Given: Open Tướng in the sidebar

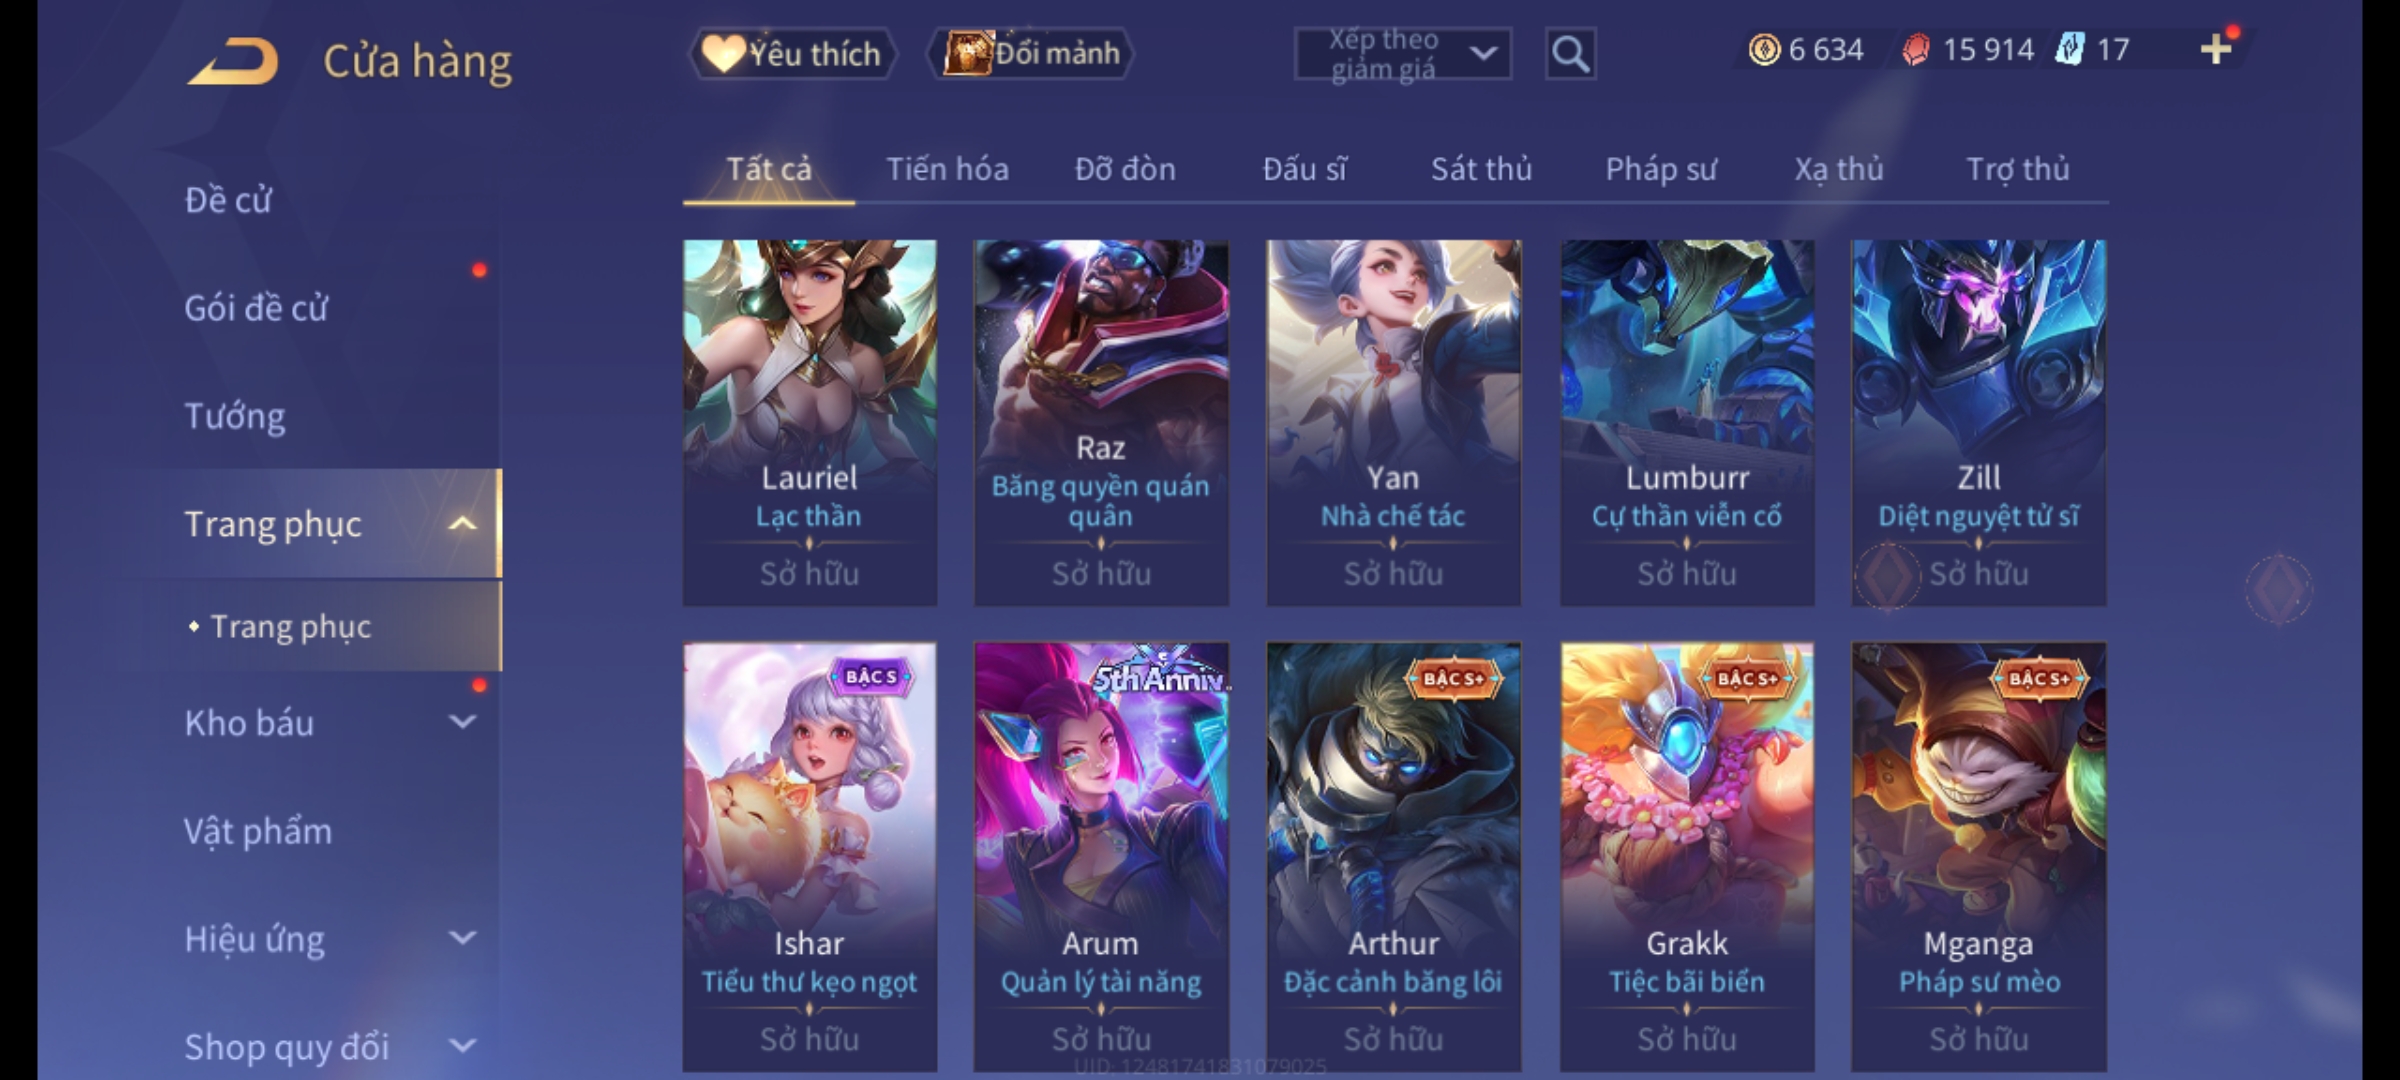Looking at the screenshot, I should click(x=234, y=416).
